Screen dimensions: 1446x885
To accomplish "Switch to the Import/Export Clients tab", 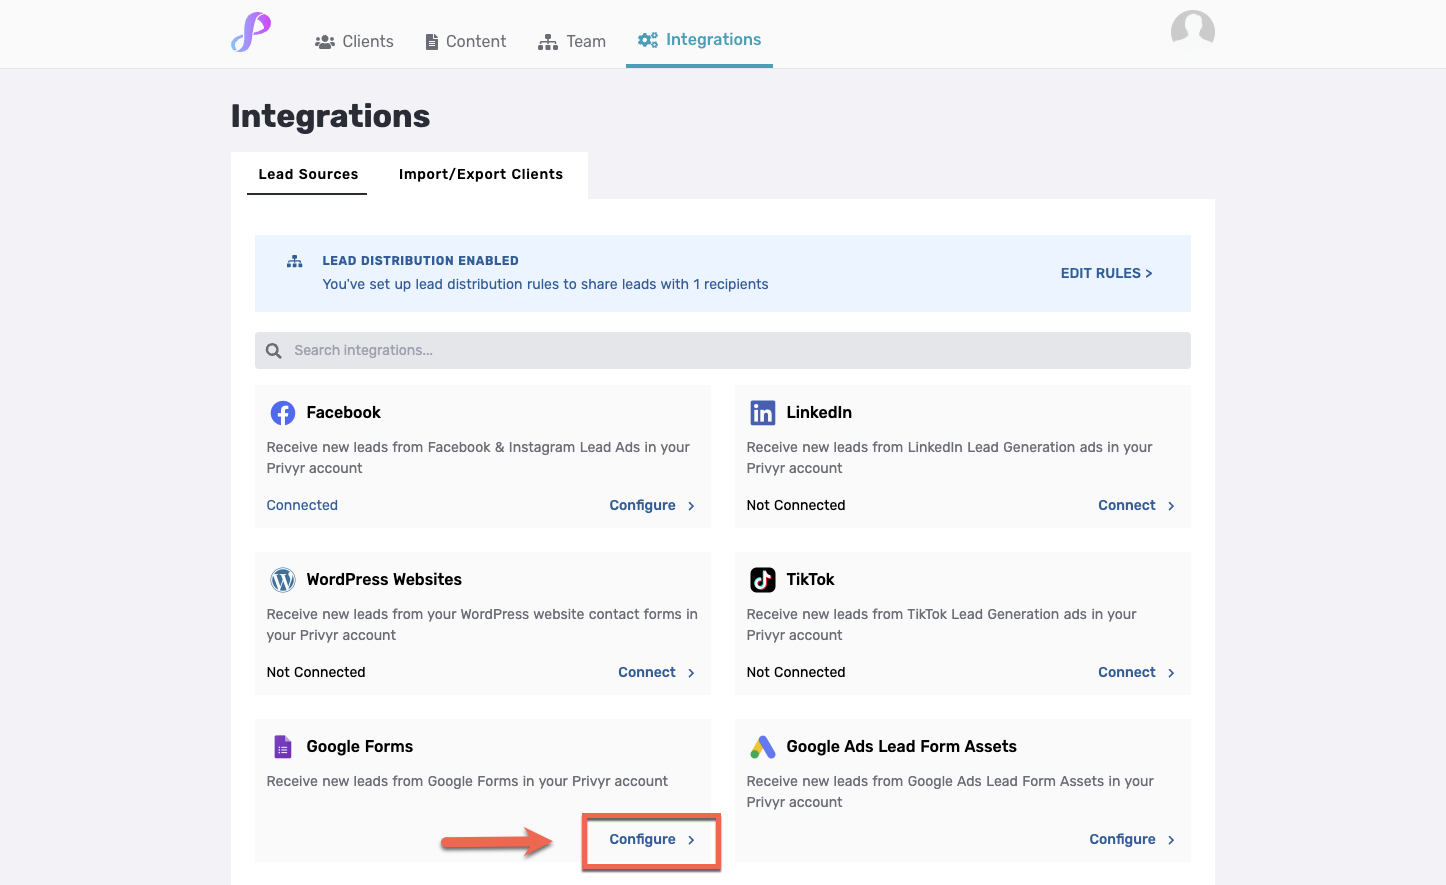I will [x=481, y=174].
